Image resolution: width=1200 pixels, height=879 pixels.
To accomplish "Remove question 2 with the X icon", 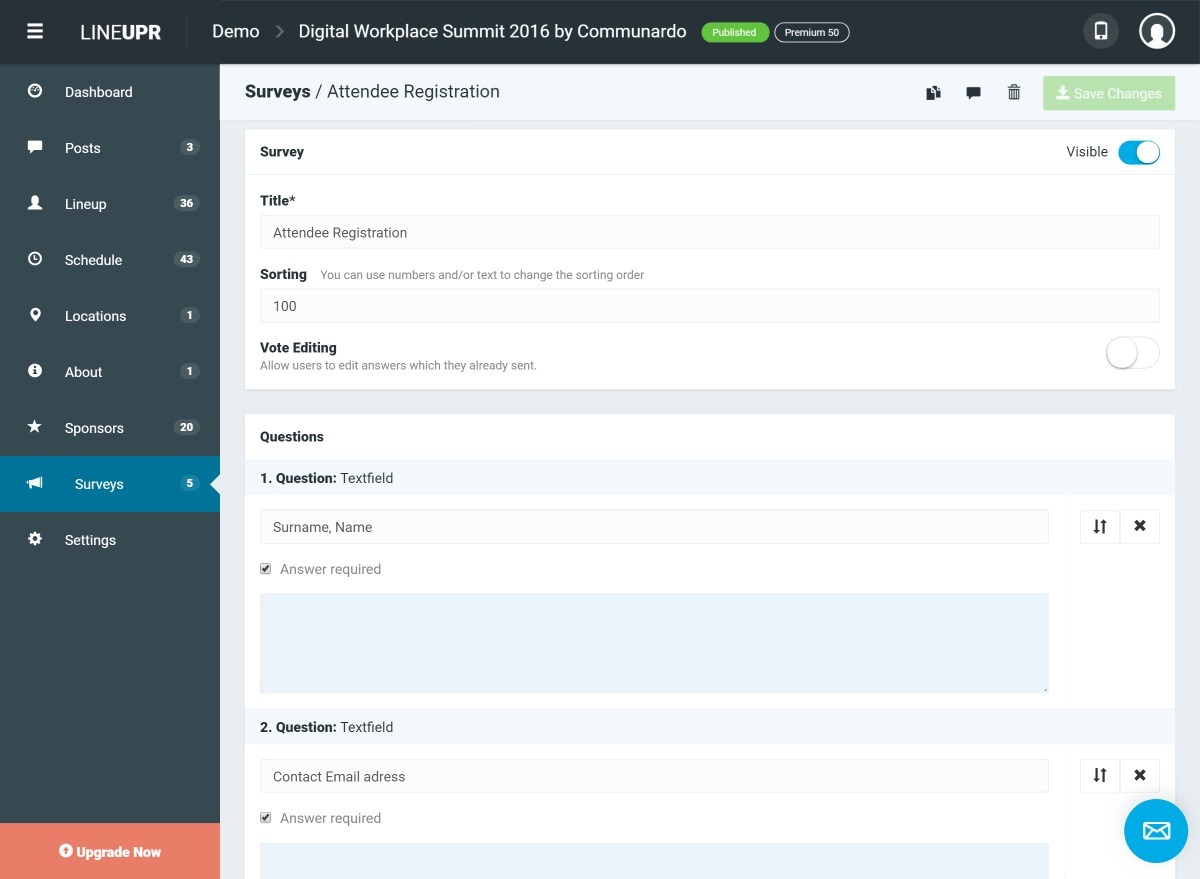I will tap(1140, 775).
